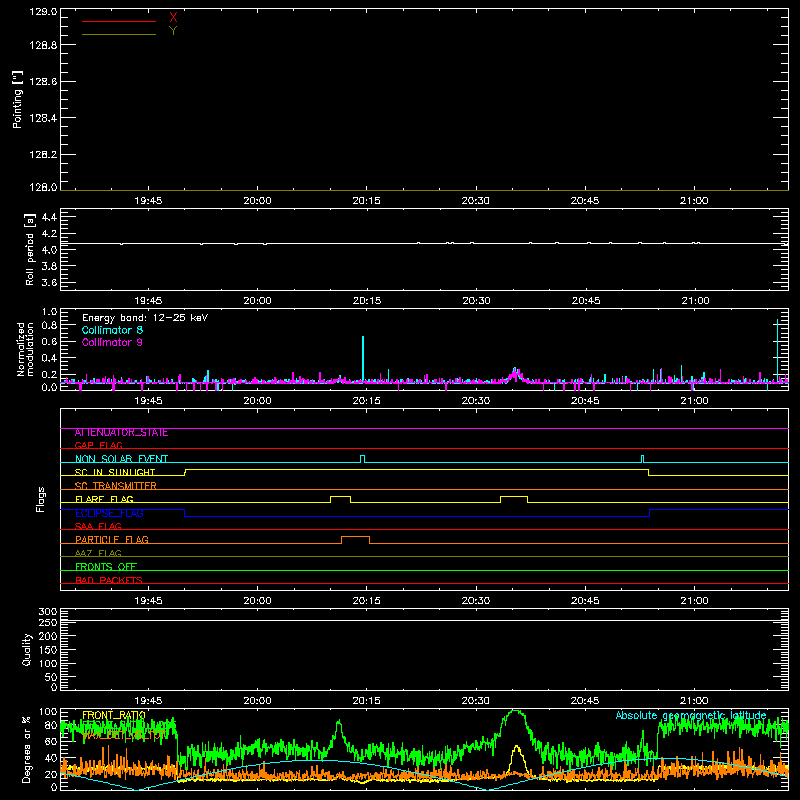800x800 pixels.
Task: Click the Y legend label in Pointing panel
Action: click(173, 31)
